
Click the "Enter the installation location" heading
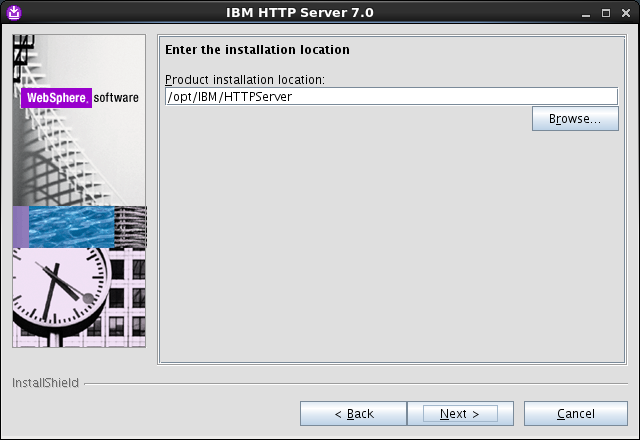(x=257, y=50)
